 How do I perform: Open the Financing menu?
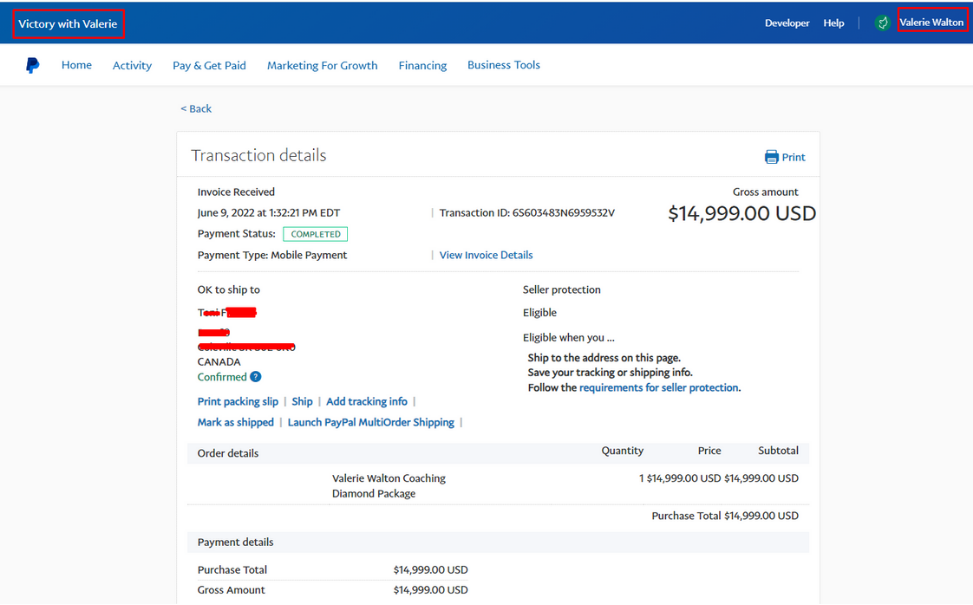[423, 65]
